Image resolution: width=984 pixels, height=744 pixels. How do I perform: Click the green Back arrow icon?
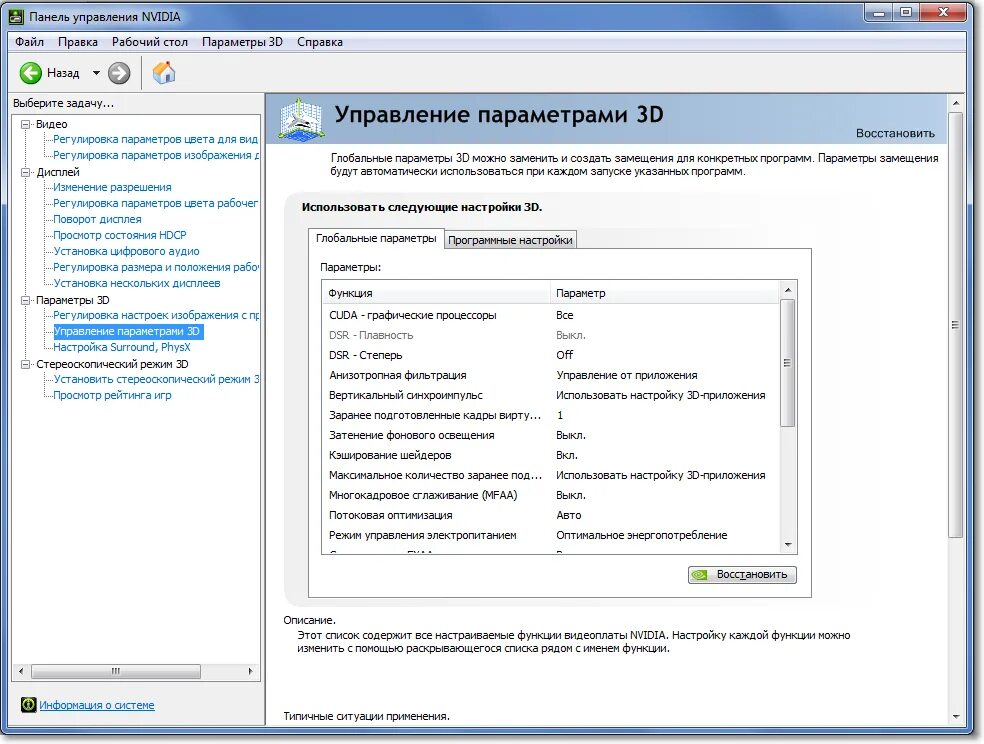point(31,73)
